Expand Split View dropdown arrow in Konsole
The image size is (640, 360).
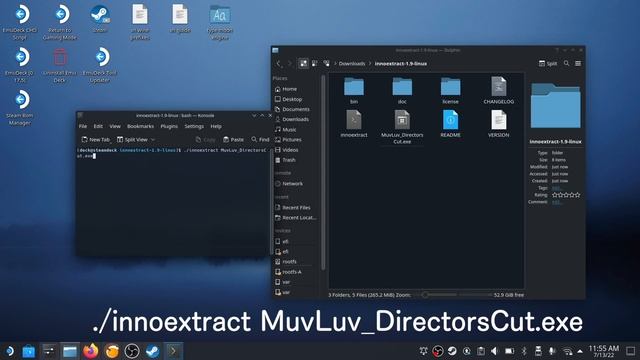[153, 140]
